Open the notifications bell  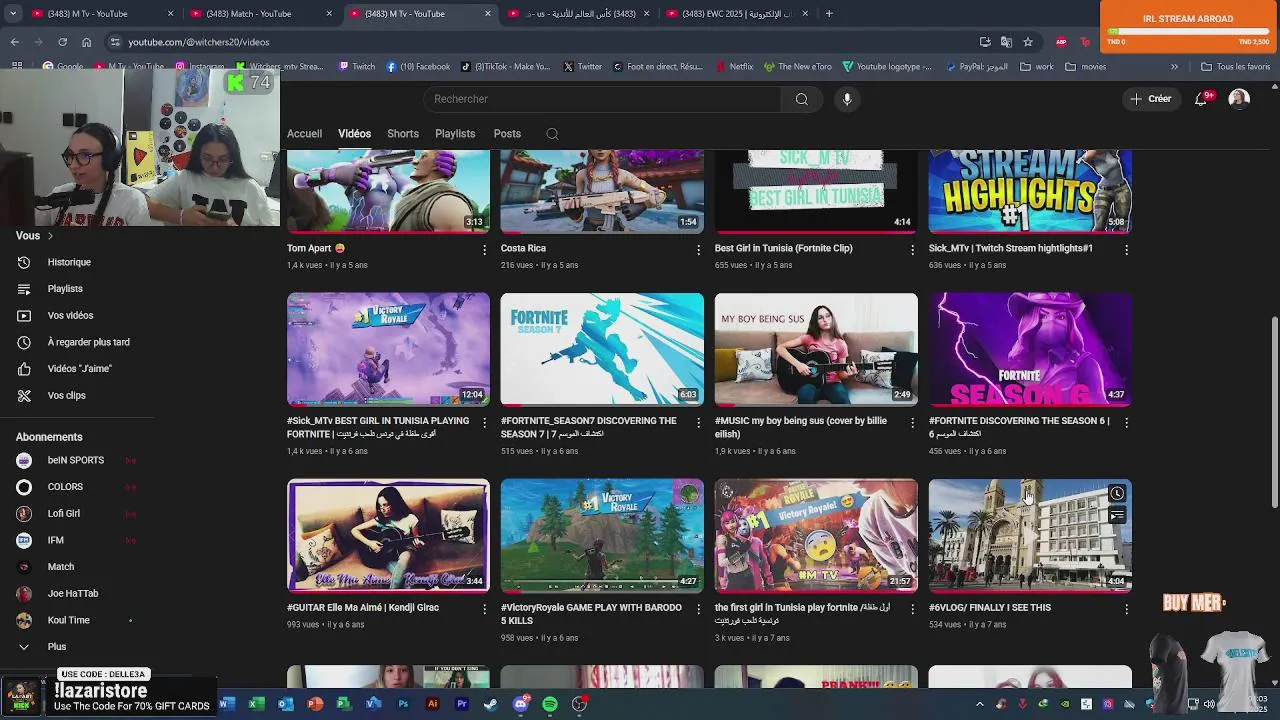1201,99
